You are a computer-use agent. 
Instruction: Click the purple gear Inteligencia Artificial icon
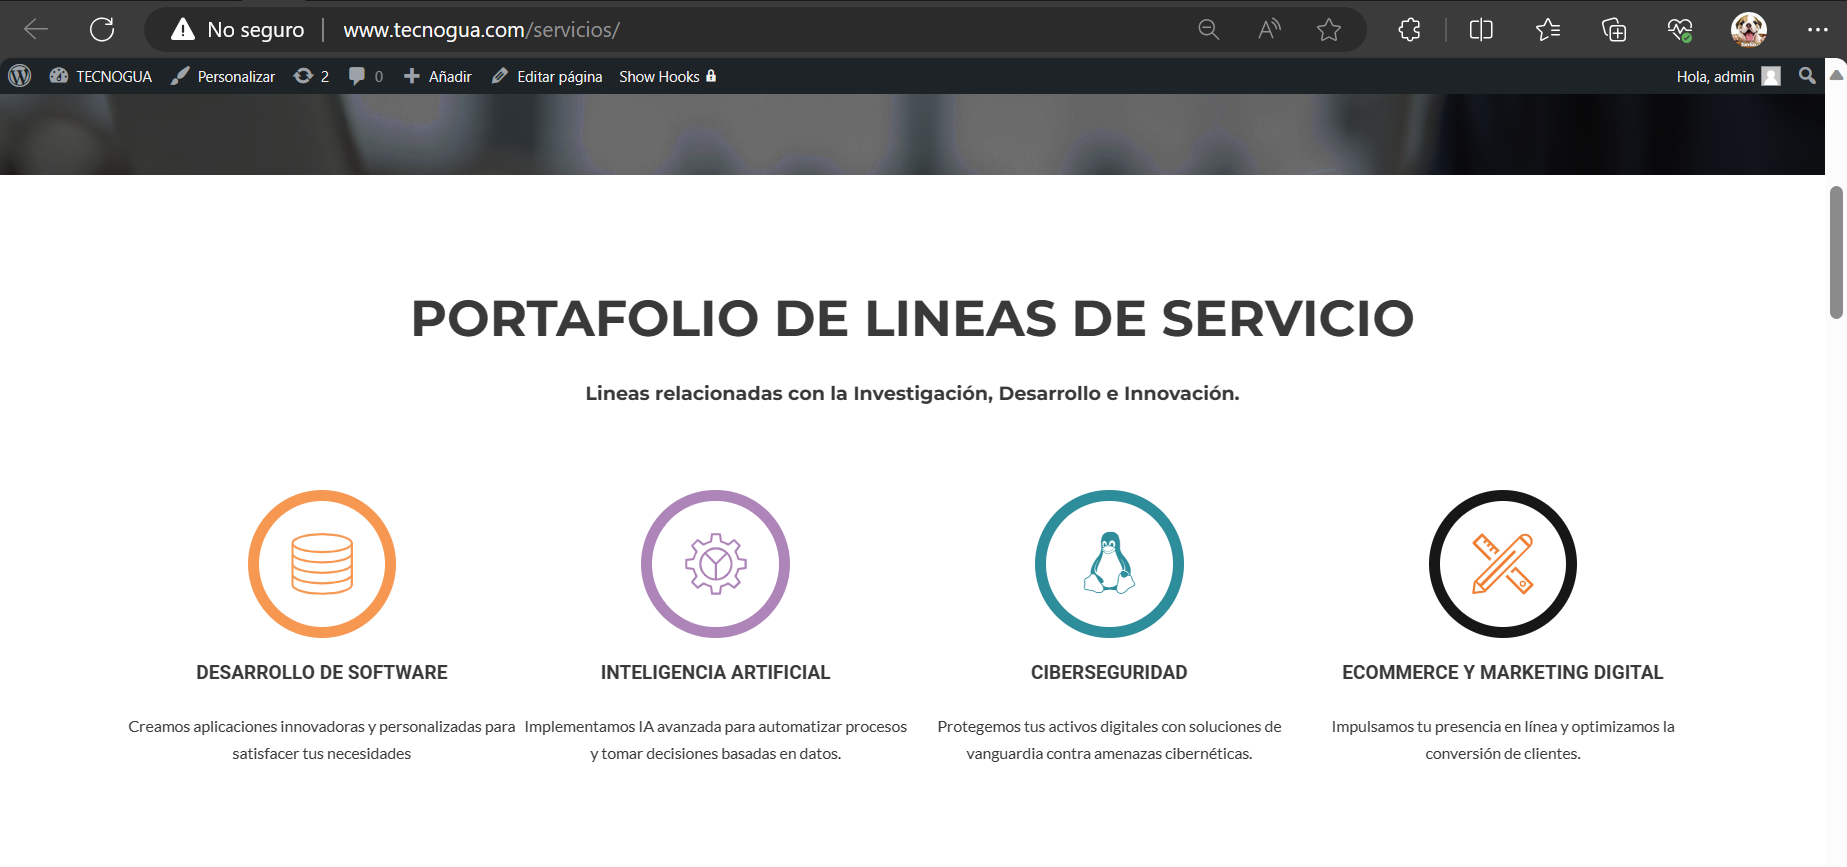(715, 564)
